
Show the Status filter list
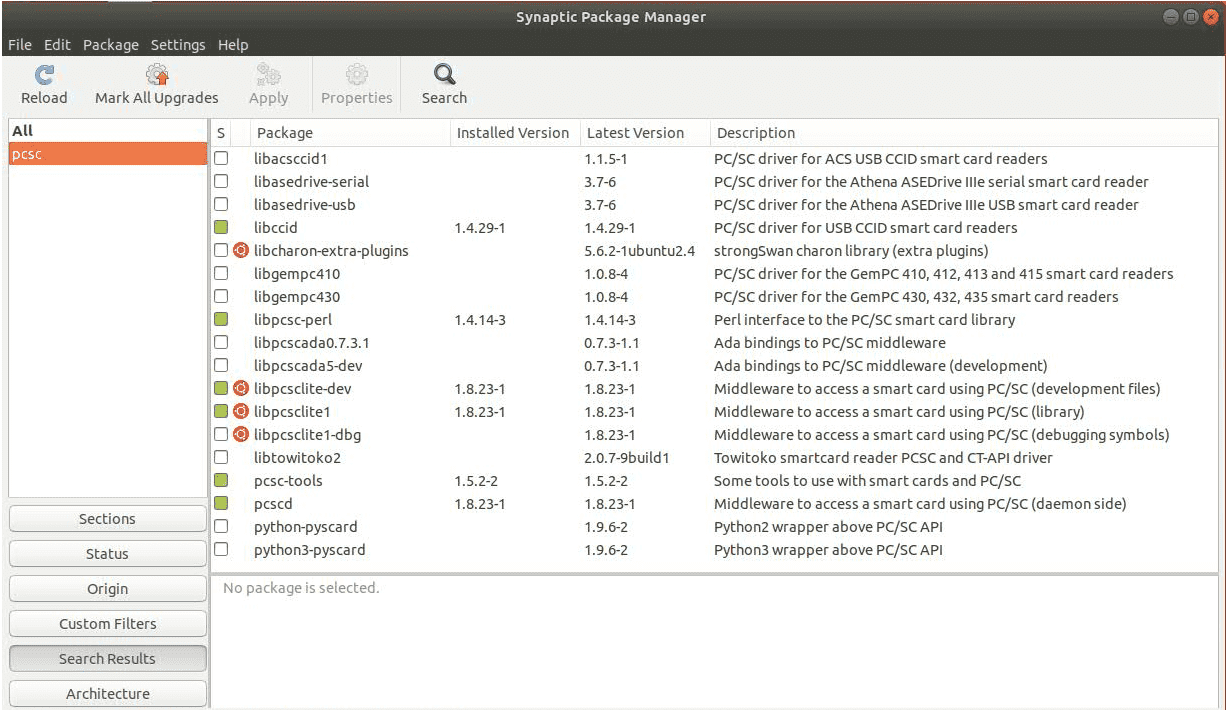(107, 554)
